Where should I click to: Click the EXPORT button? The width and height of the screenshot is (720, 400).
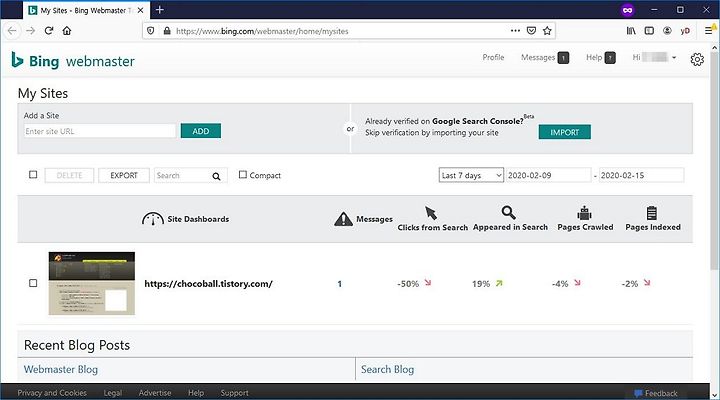pos(124,175)
